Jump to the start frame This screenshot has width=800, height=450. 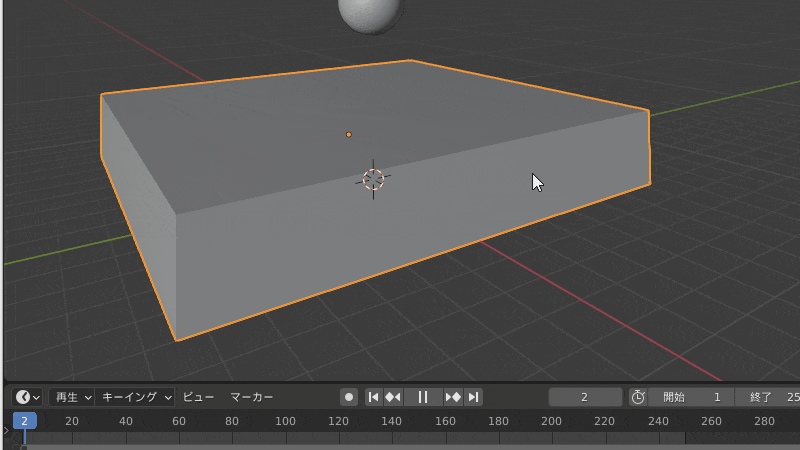coord(373,397)
